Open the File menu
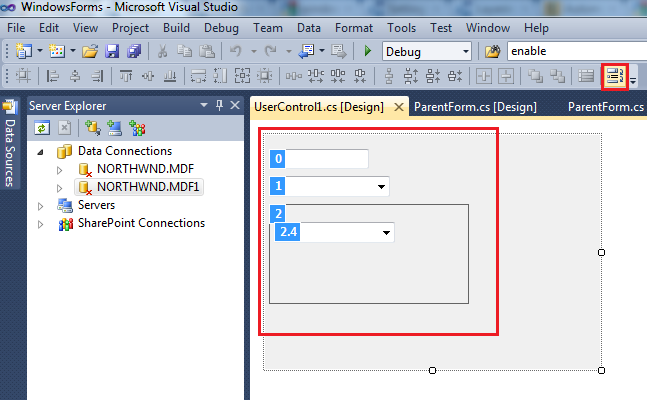This screenshot has height=400, width=647. tap(16, 28)
